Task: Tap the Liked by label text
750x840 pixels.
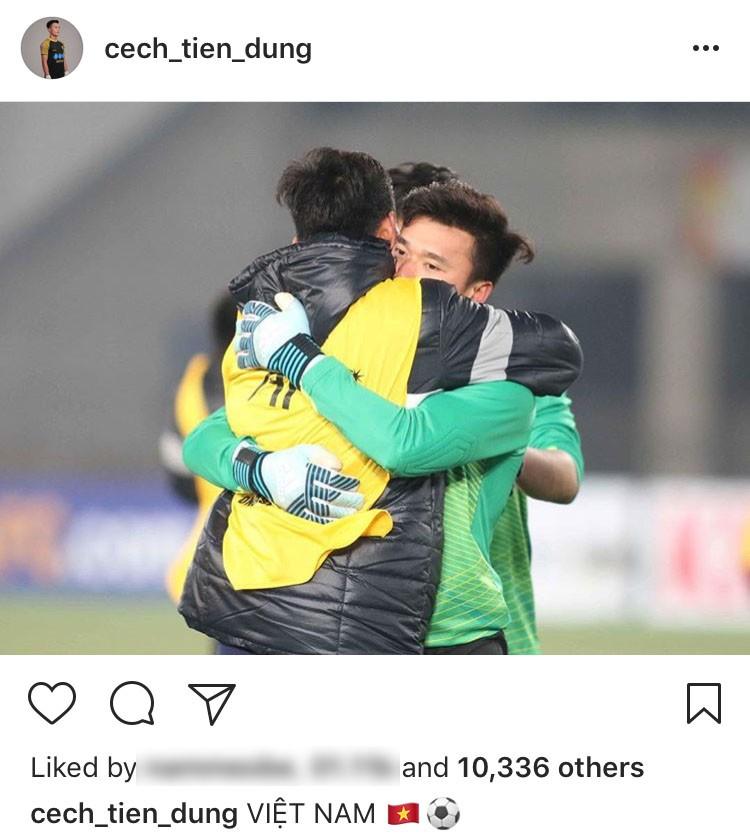Action: [84, 768]
